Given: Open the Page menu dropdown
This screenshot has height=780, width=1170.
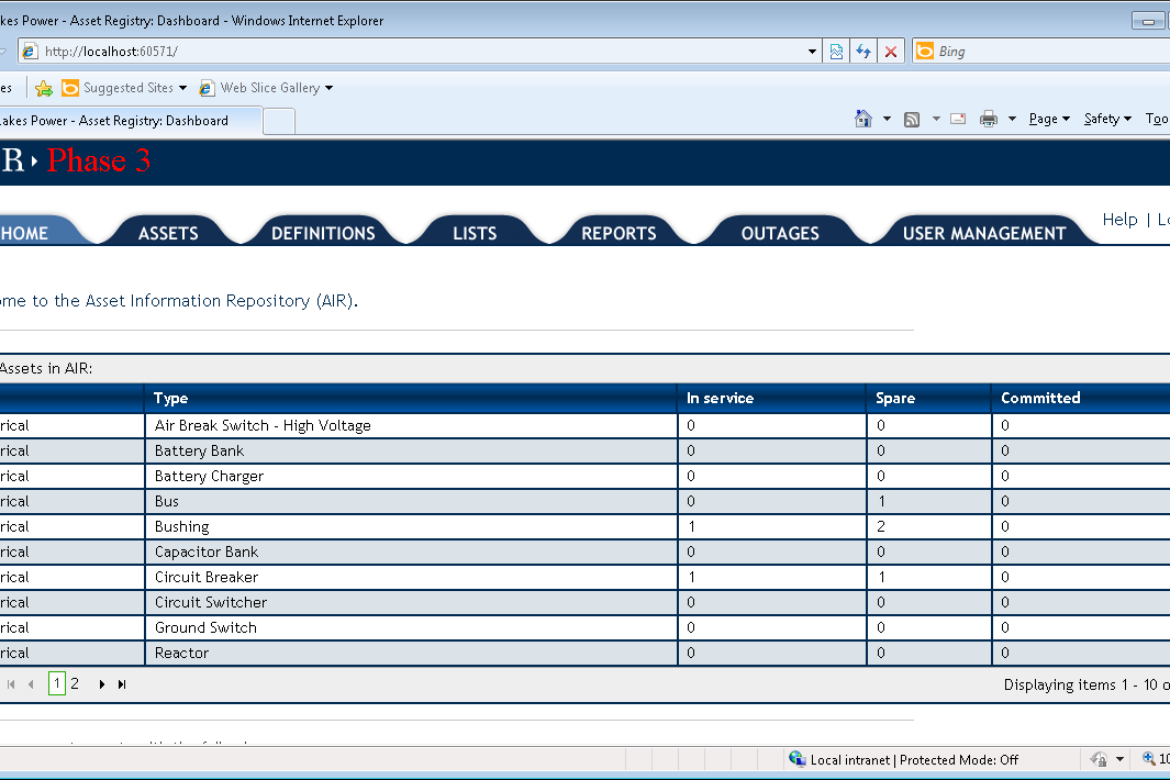Looking at the screenshot, I should pyautogui.click(x=1049, y=119).
